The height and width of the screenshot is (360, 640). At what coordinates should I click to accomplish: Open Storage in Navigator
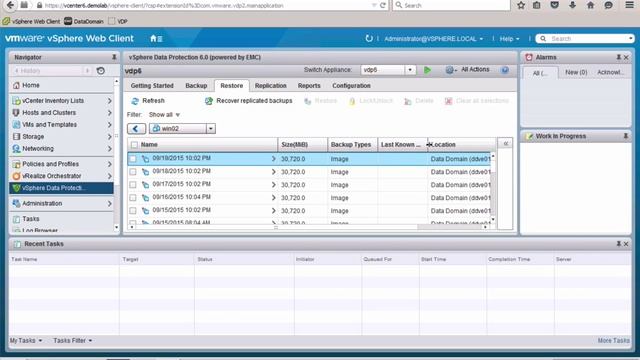pos(61,137)
